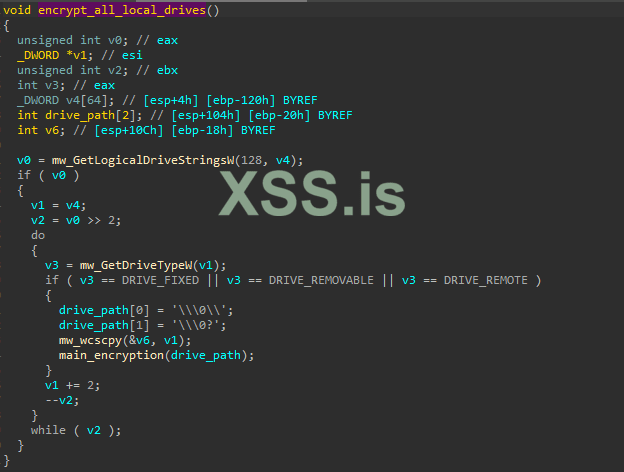Click the while keyword at loop end
Screen dimensions: 624x472
tap(48, 430)
